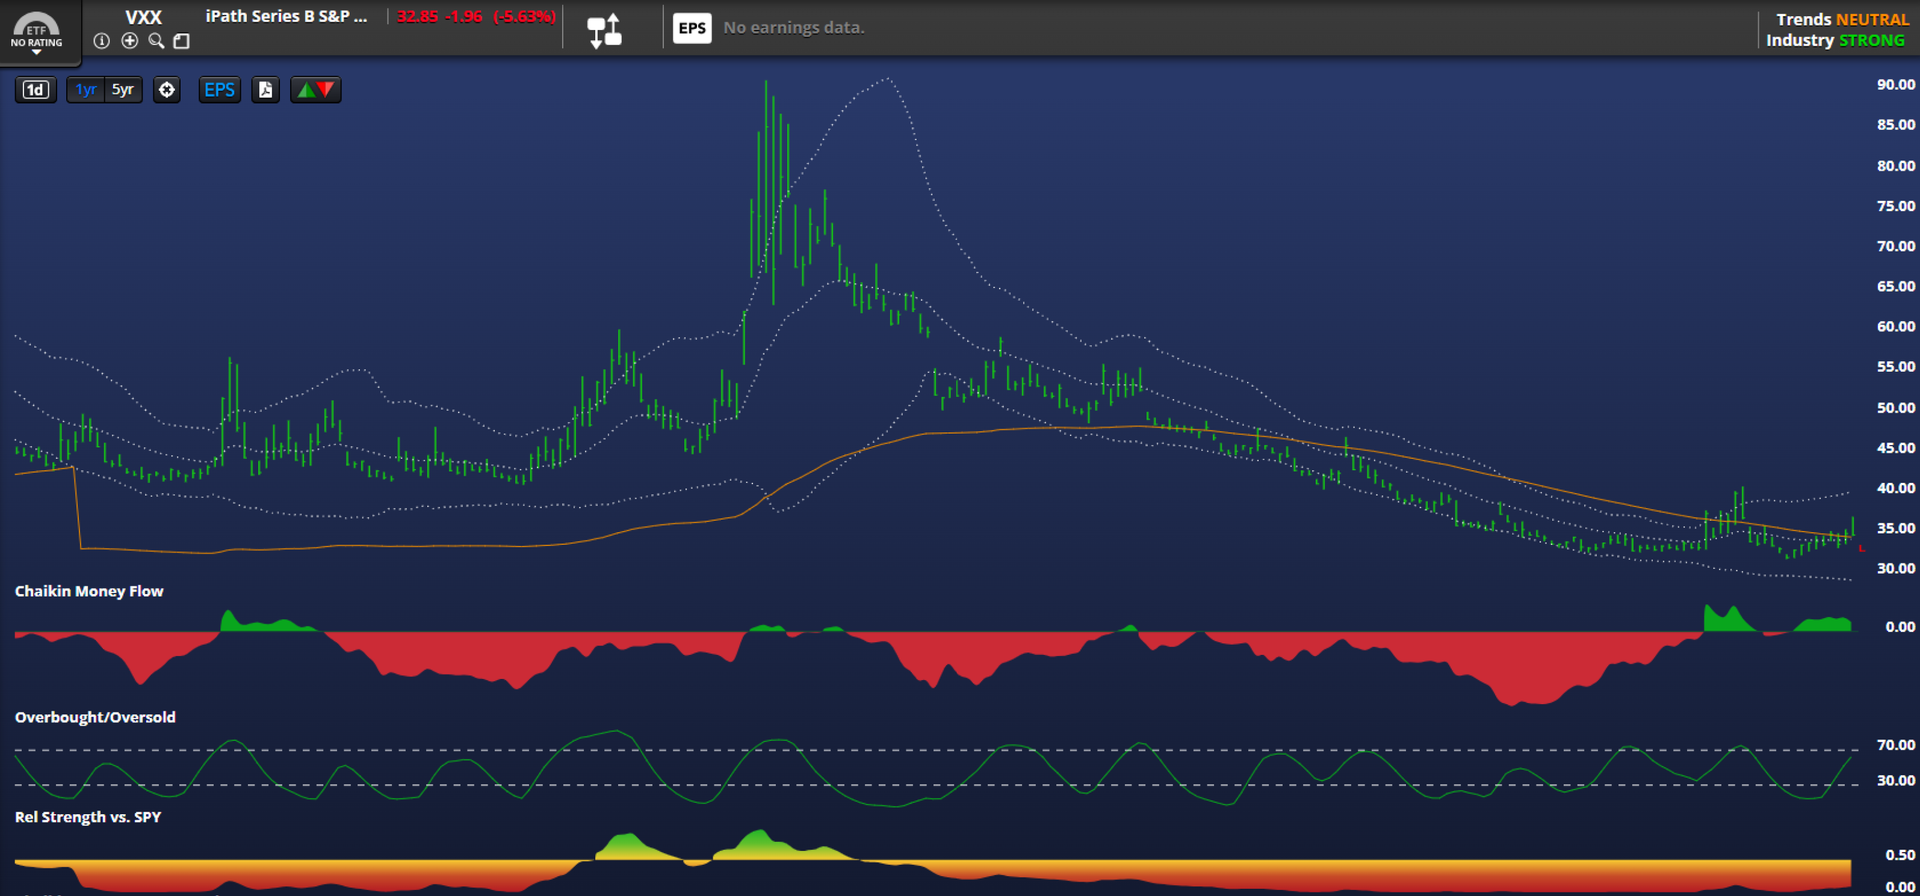Toggle the green/red up-down arrows button
1920x896 pixels.
pyautogui.click(x=315, y=90)
